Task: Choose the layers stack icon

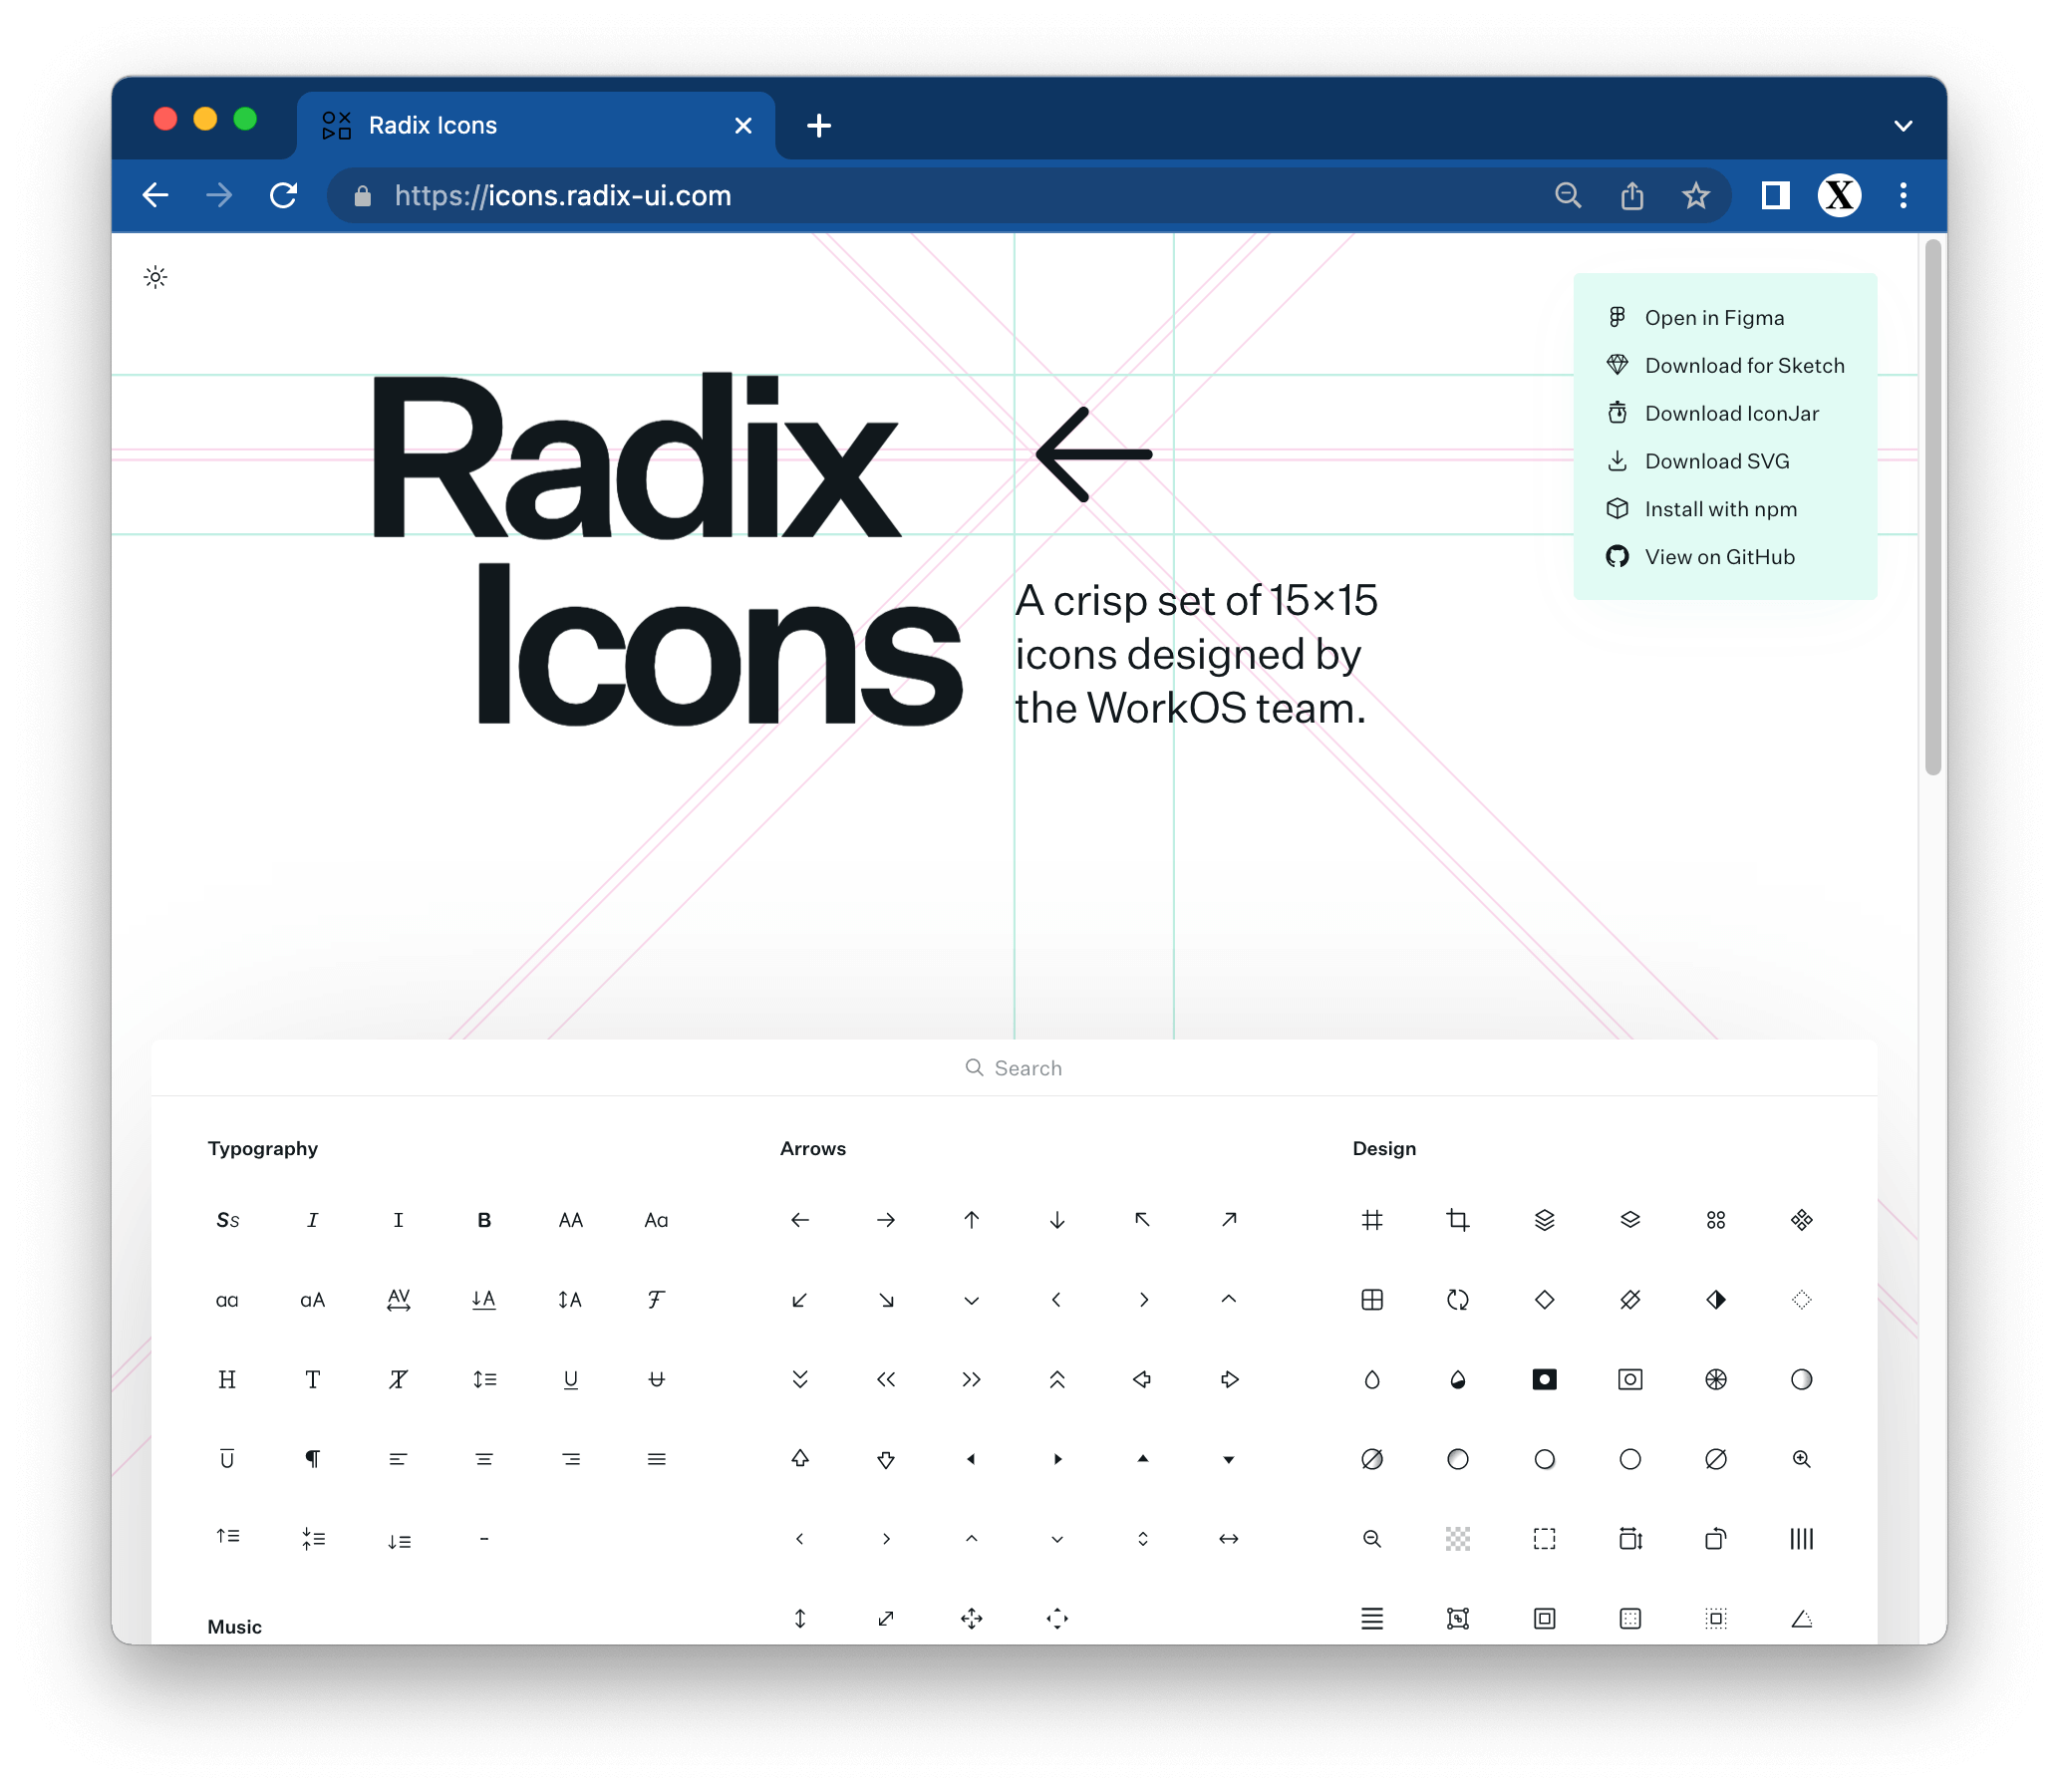Action: point(1547,1222)
